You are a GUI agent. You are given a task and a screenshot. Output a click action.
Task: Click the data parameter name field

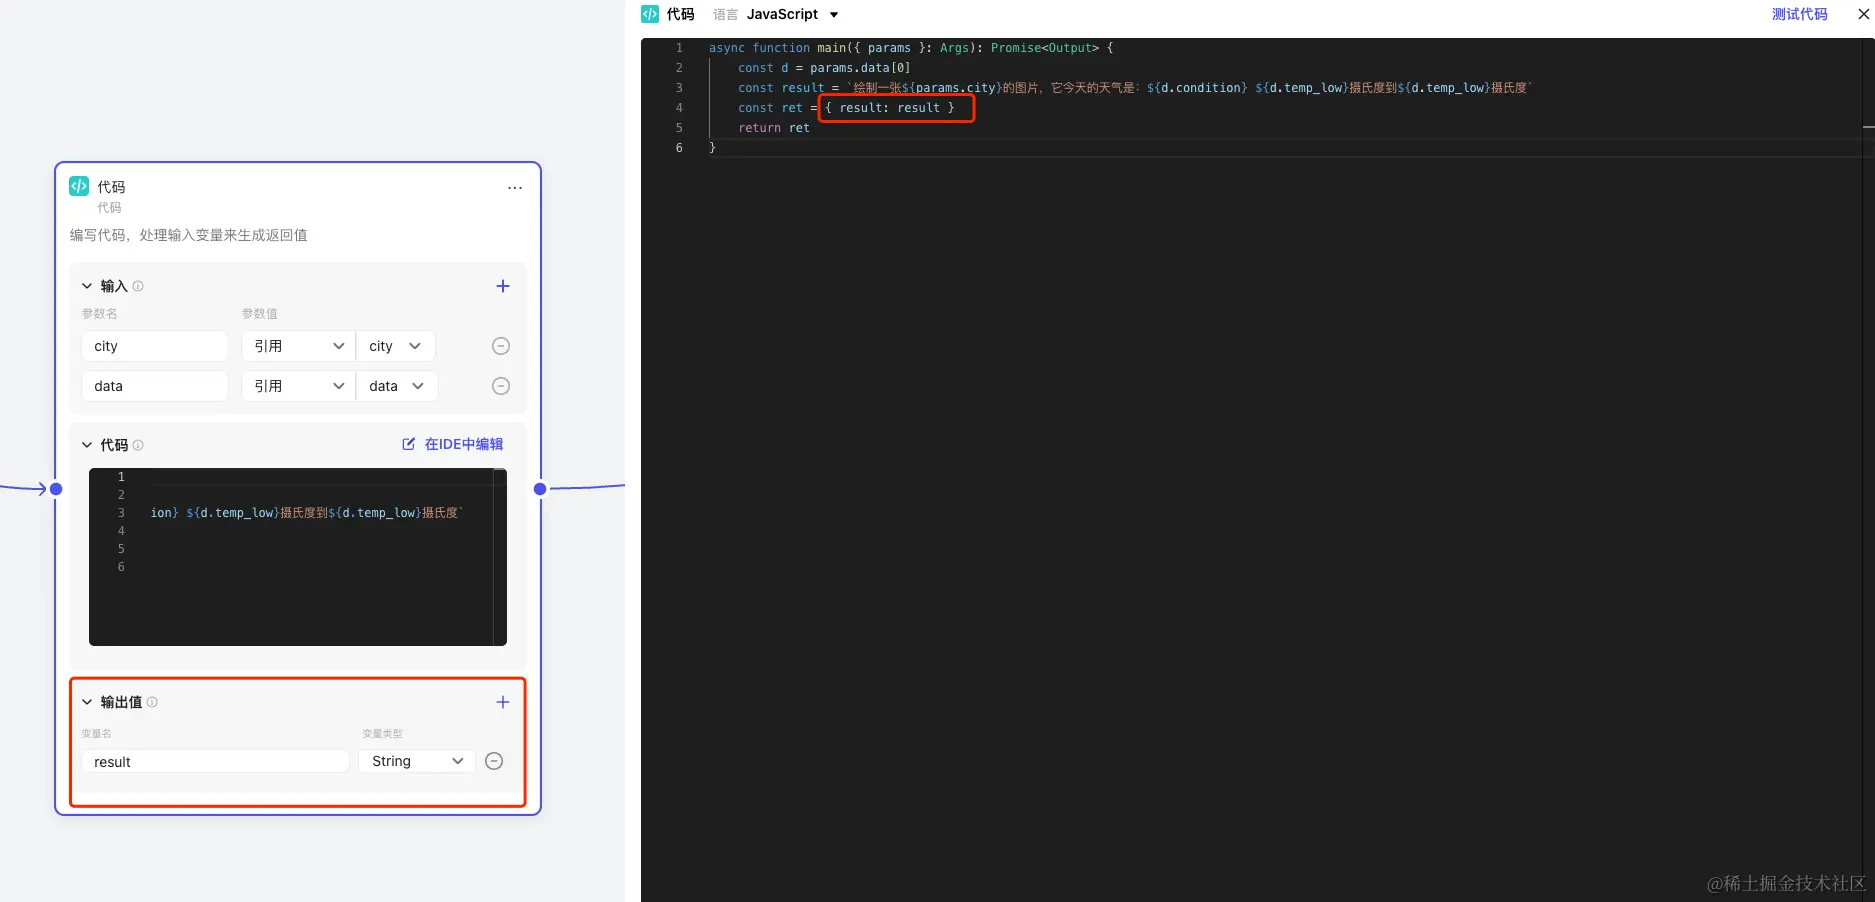[x=155, y=386]
